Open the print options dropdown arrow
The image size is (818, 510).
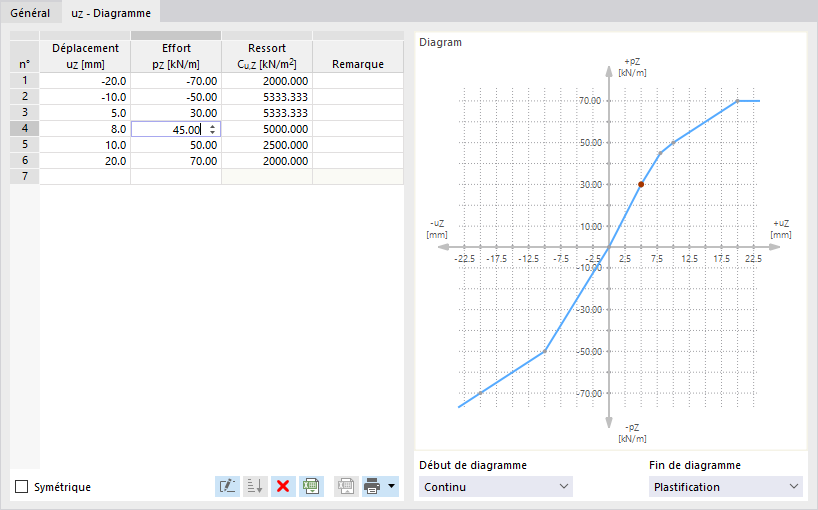391,487
